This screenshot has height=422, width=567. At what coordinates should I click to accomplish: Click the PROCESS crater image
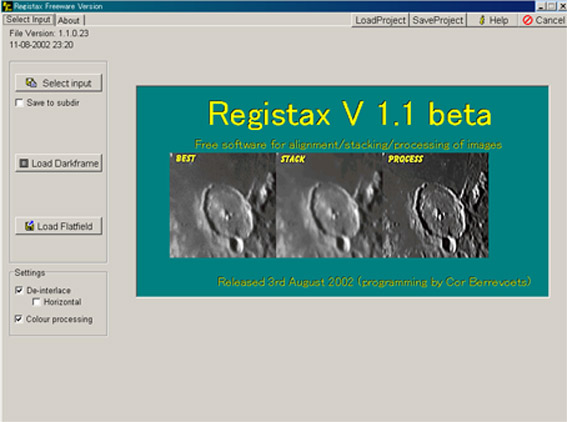[435, 205]
